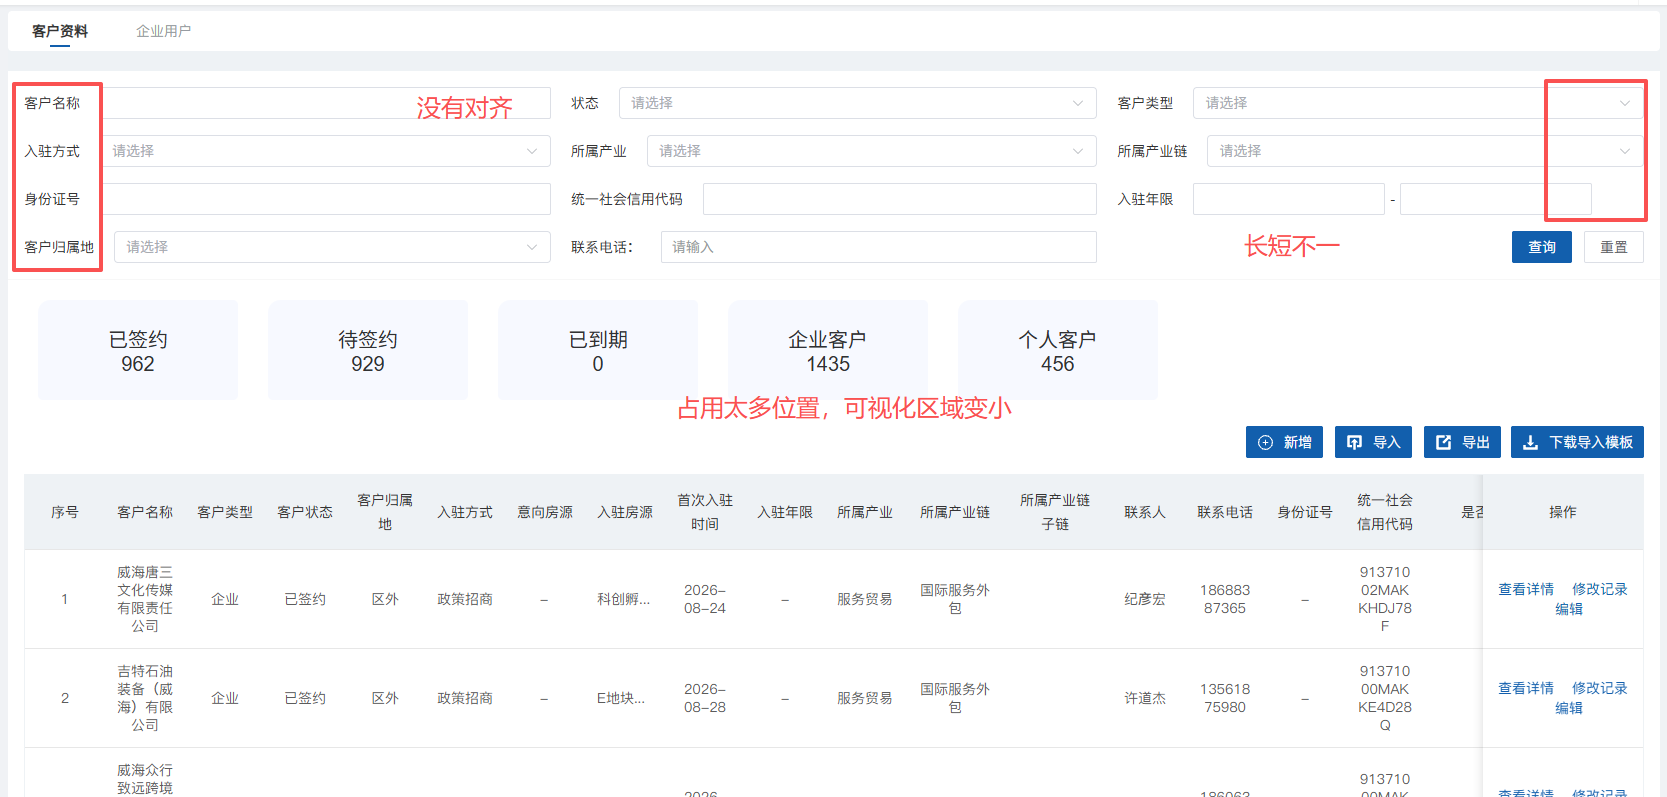Open the 所属产业 dropdown

[872, 151]
